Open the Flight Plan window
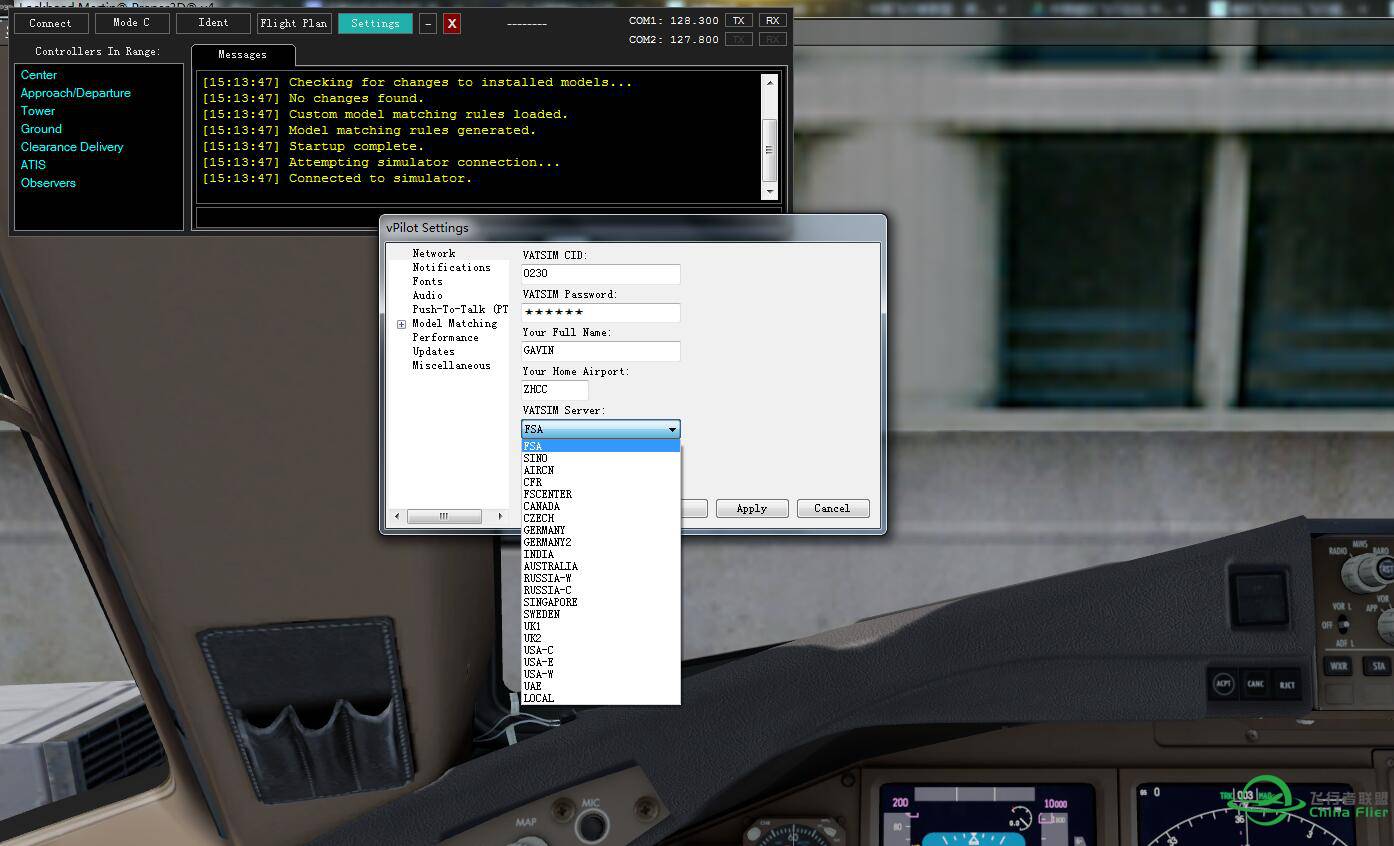Viewport: 1394px width, 846px height. click(x=293, y=23)
